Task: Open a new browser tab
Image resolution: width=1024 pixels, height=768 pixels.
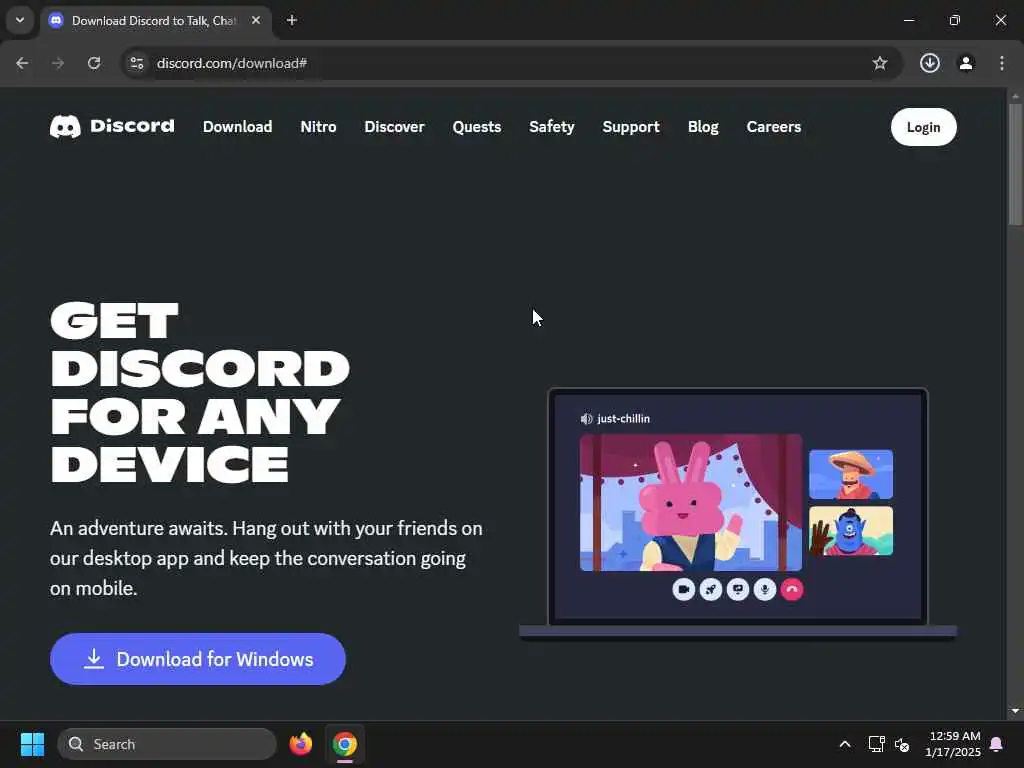Action: (292, 20)
